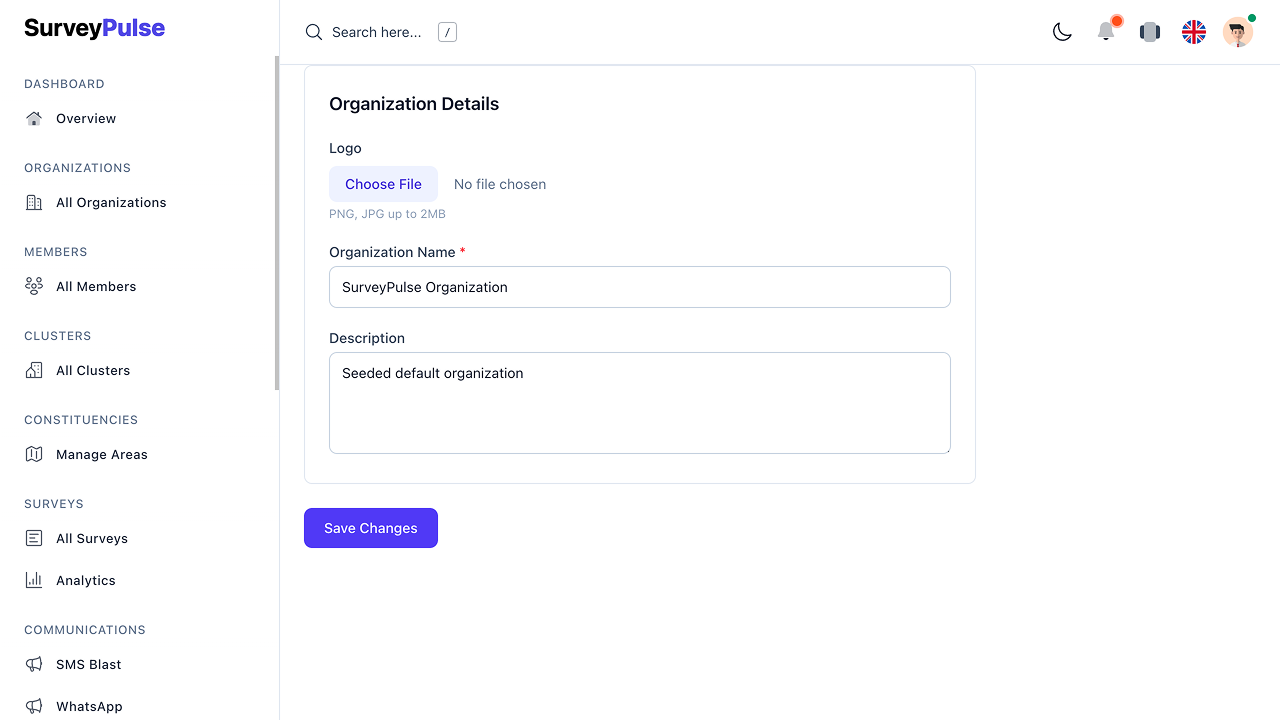Open WhatsApp communications page
Screen dimensions: 1280x720
click(x=89, y=706)
